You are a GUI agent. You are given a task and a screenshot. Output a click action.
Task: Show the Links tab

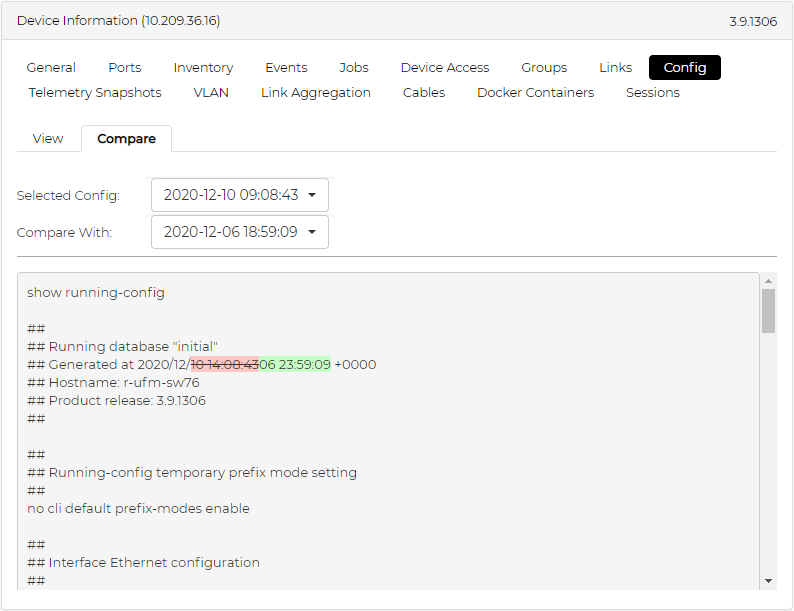click(x=616, y=68)
